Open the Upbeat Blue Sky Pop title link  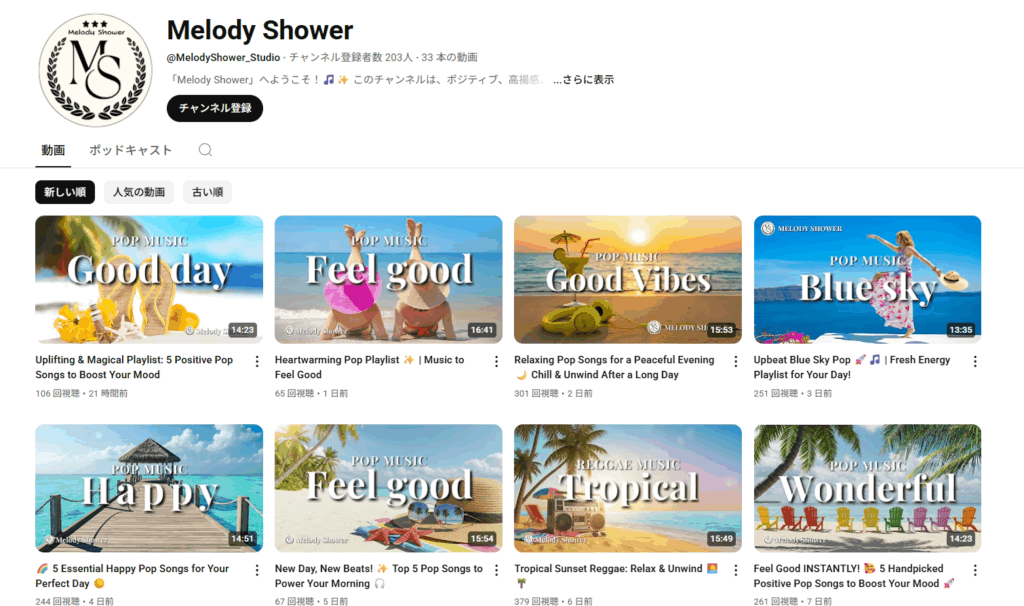coord(852,367)
